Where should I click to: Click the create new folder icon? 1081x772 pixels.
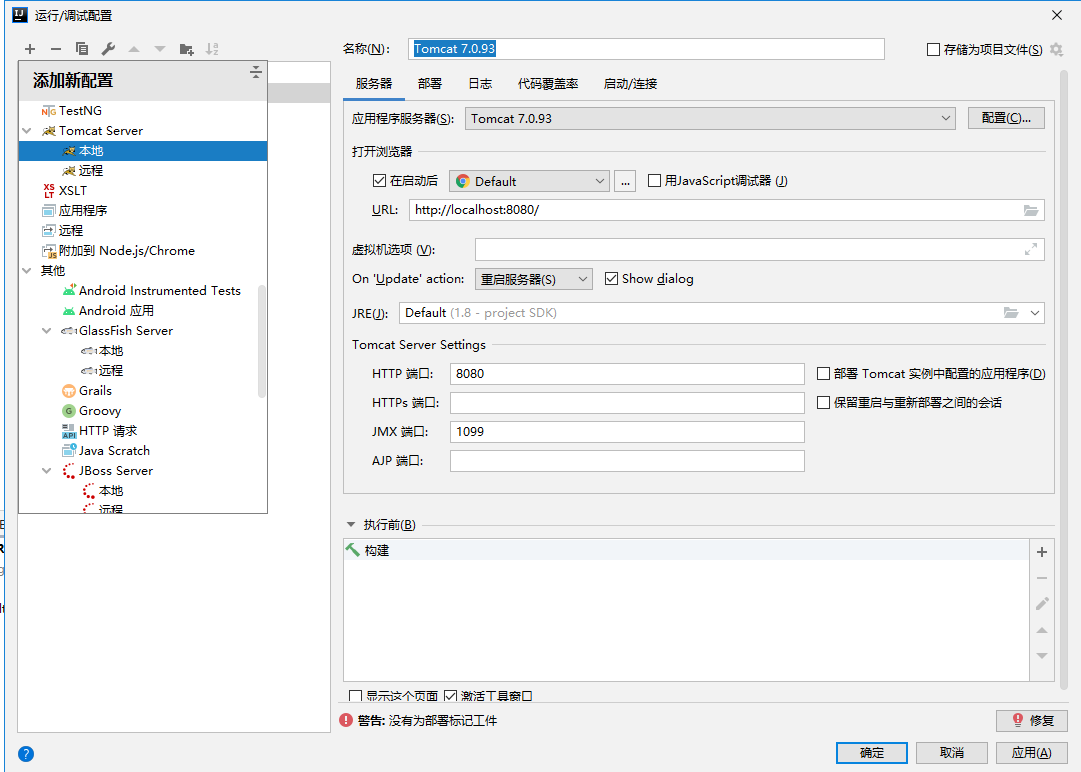[x=186, y=49]
